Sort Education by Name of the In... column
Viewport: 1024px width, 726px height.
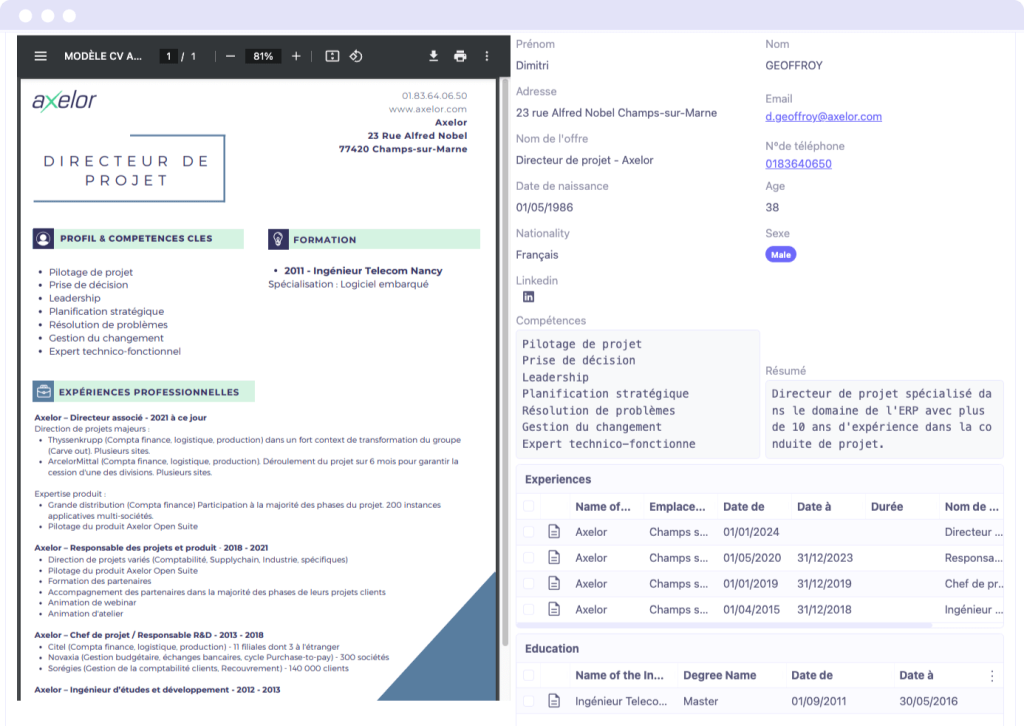point(619,676)
